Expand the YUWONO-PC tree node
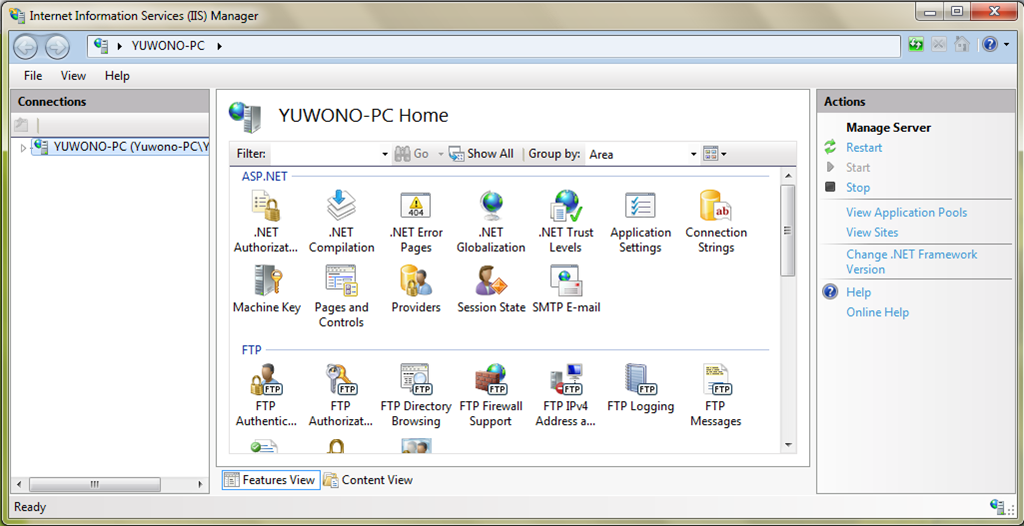 coord(24,148)
